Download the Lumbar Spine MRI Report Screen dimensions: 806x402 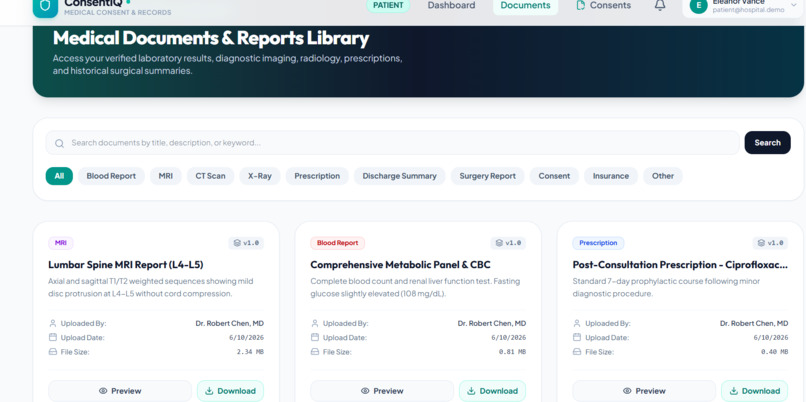(230, 391)
